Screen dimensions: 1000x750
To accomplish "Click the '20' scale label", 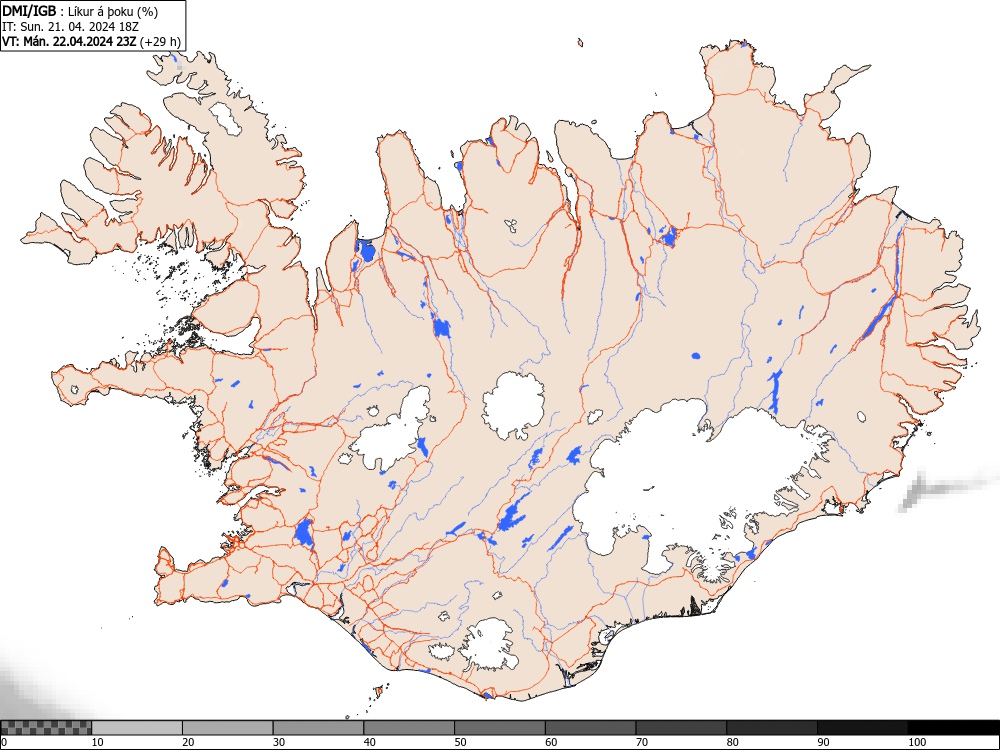I will pyautogui.click(x=188, y=742).
